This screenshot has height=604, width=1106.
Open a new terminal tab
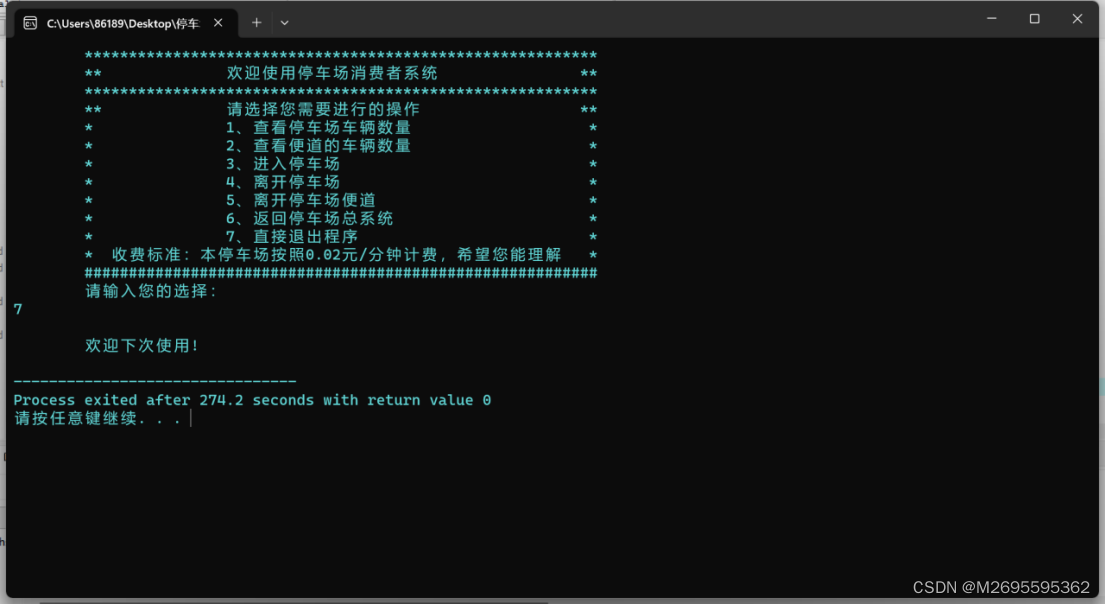click(x=257, y=23)
